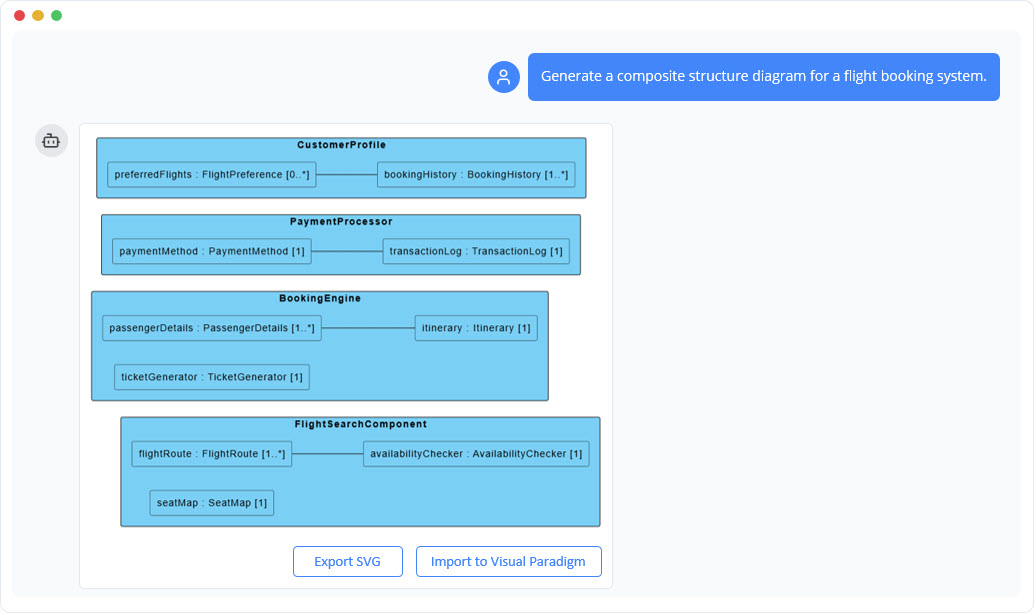The width and height of the screenshot is (1034, 613).
Task: Click the bookingHistory BookingHistory part
Action: coord(477,174)
